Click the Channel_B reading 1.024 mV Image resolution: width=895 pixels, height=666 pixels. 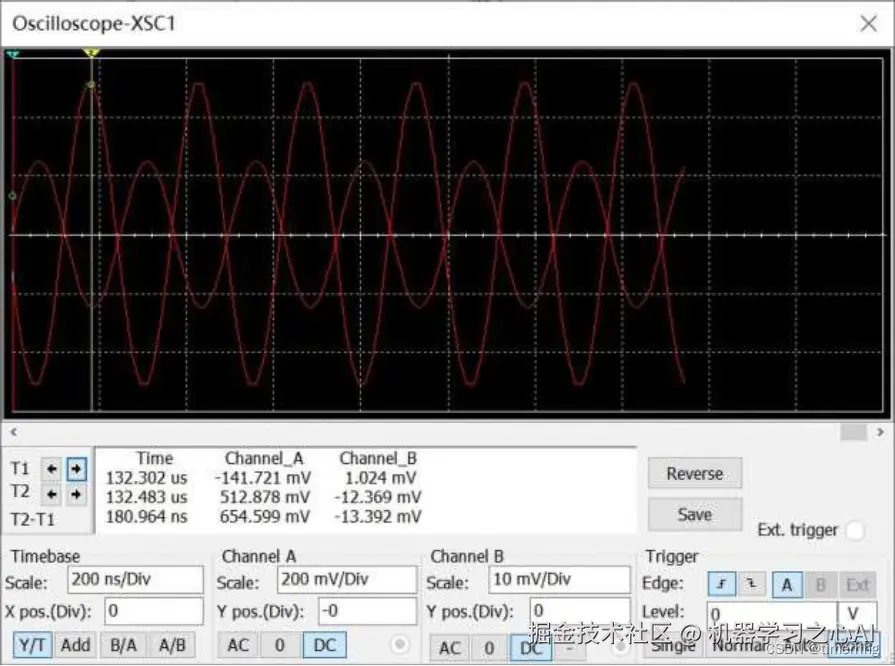click(380, 478)
